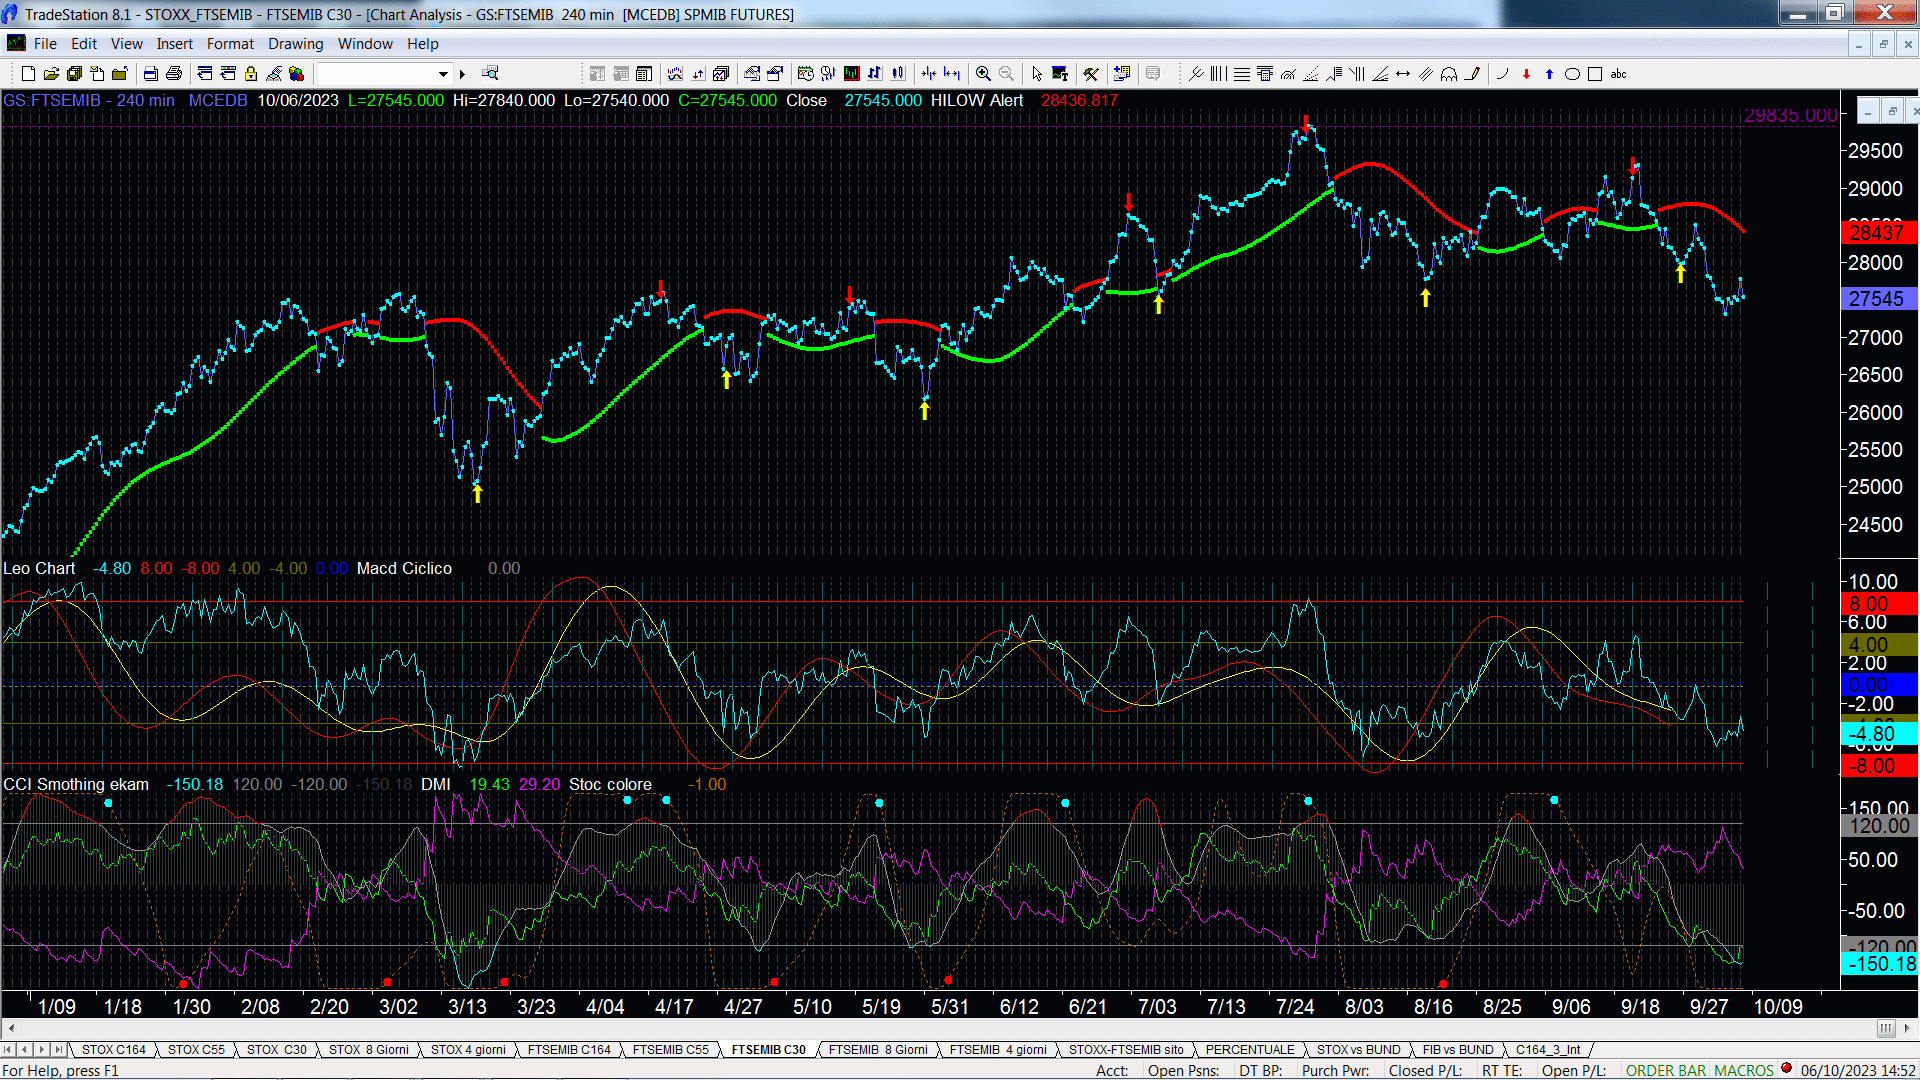Click the calendar clock timeframe icon

(x=805, y=74)
